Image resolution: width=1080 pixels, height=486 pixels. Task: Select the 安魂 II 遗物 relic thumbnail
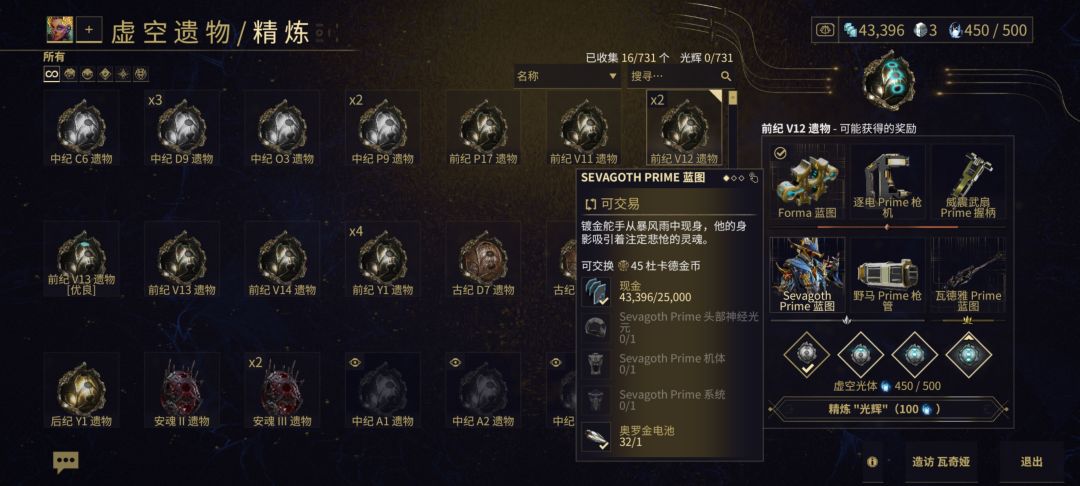click(182, 390)
